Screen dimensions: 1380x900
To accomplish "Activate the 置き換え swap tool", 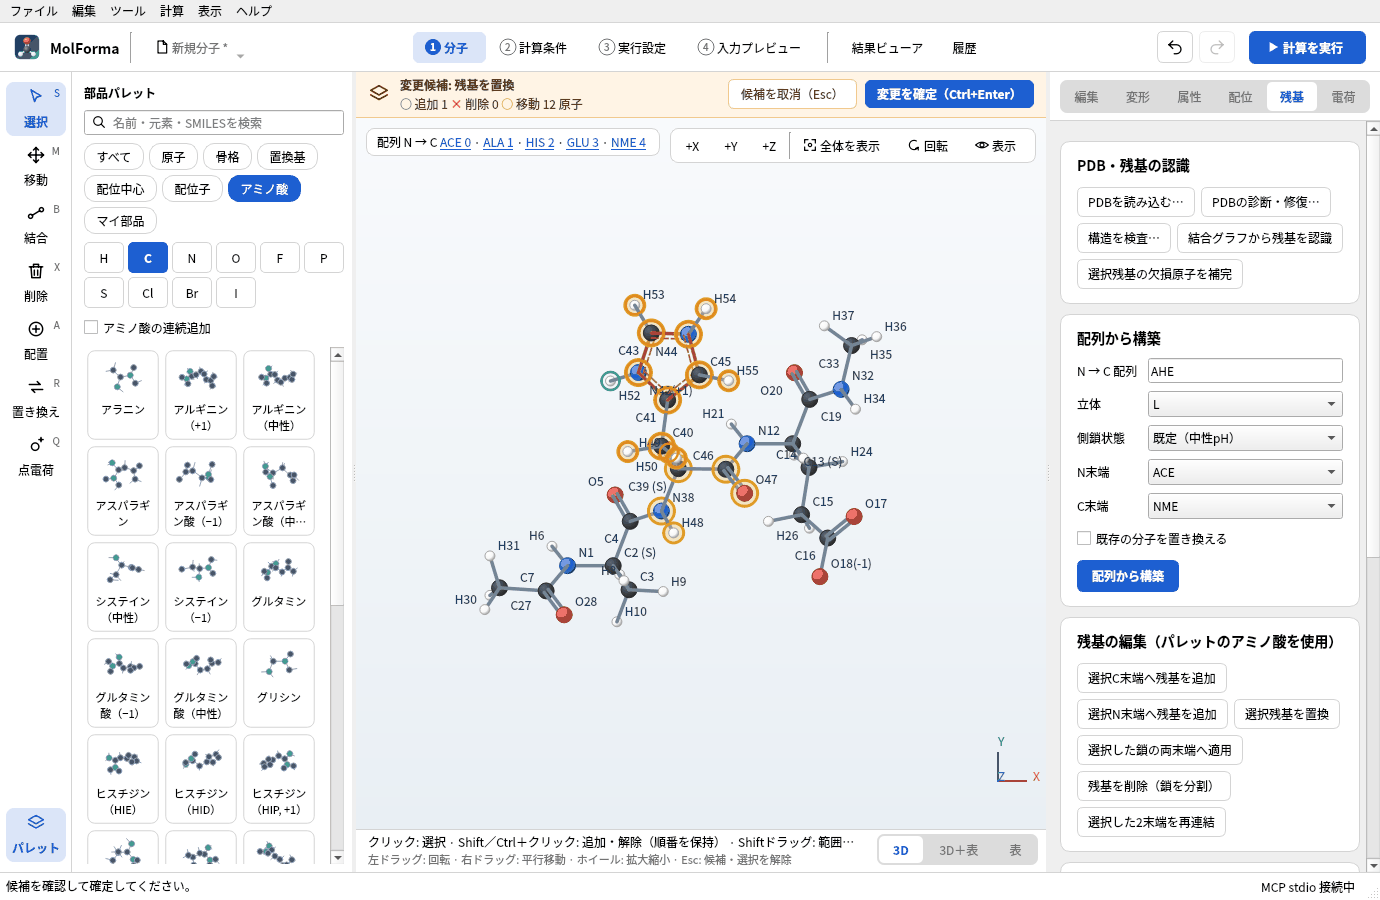I will [36, 398].
